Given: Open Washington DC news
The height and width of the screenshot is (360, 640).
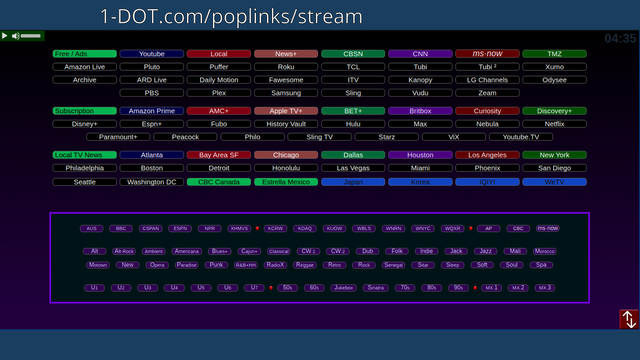Looking at the screenshot, I should 151,182.
